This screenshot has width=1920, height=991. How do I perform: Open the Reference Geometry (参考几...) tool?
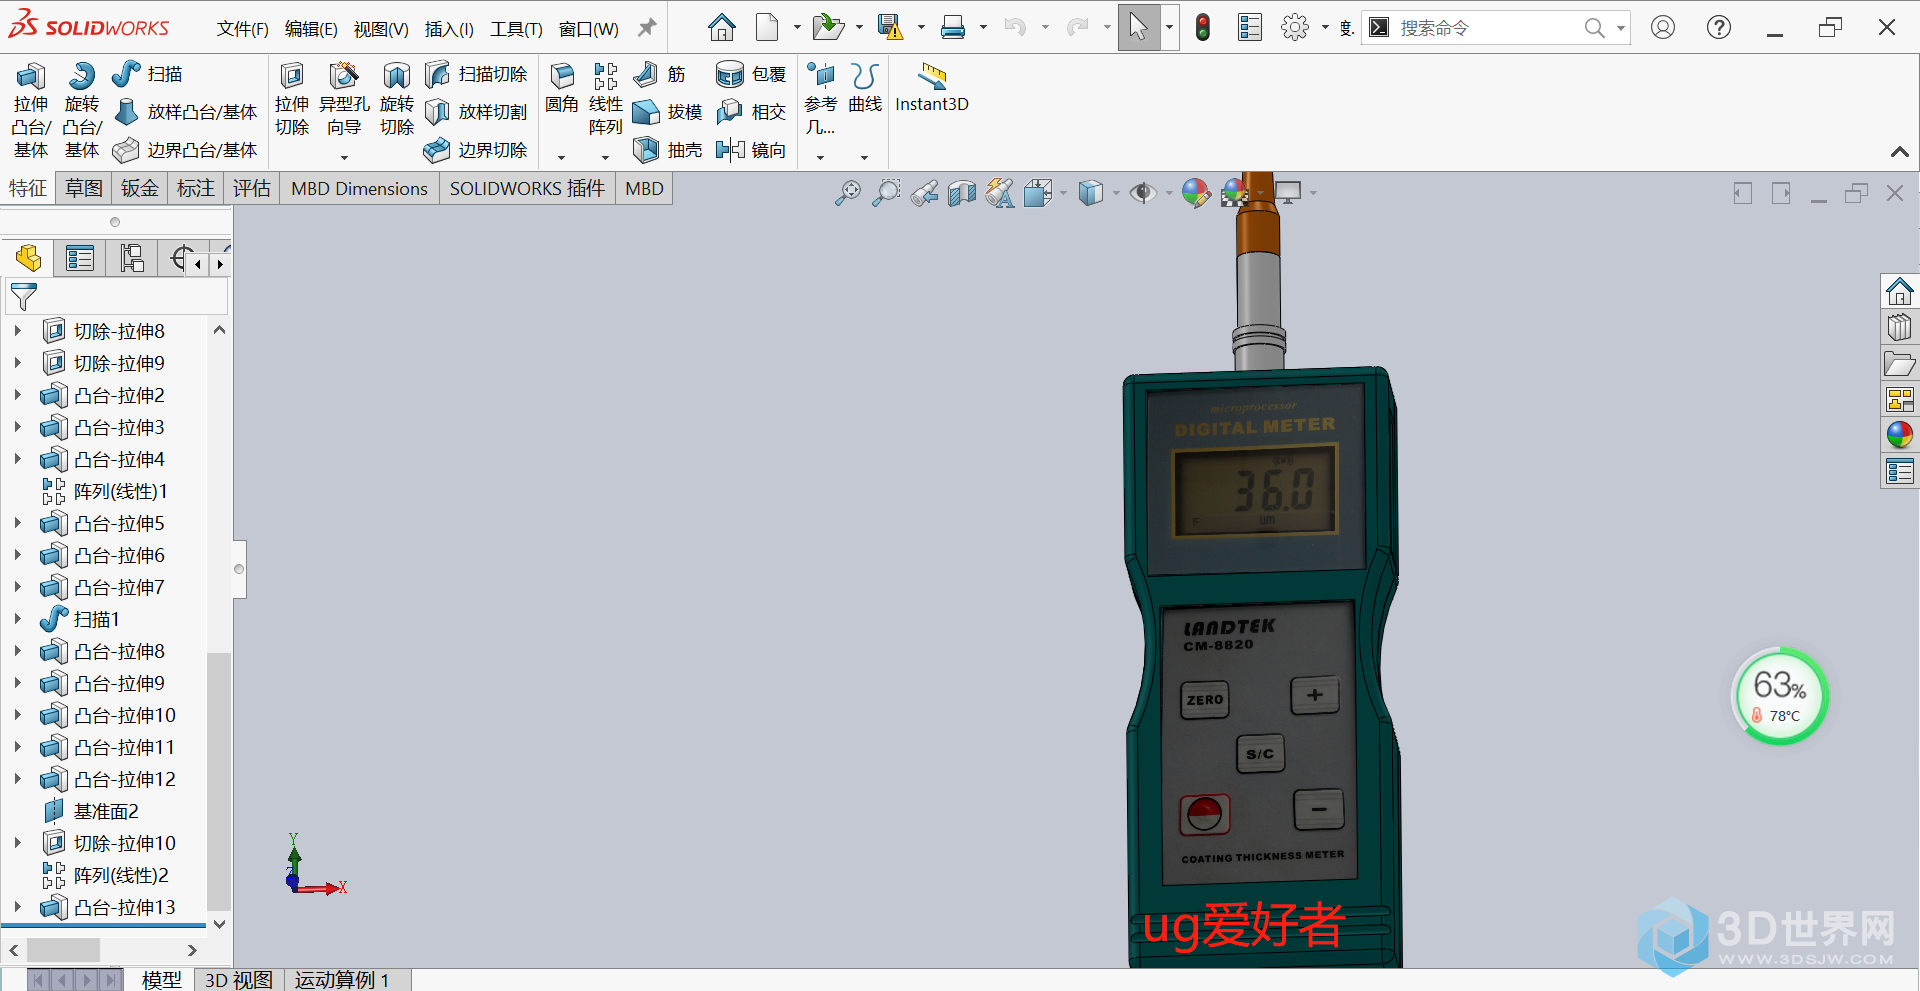[820, 100]
